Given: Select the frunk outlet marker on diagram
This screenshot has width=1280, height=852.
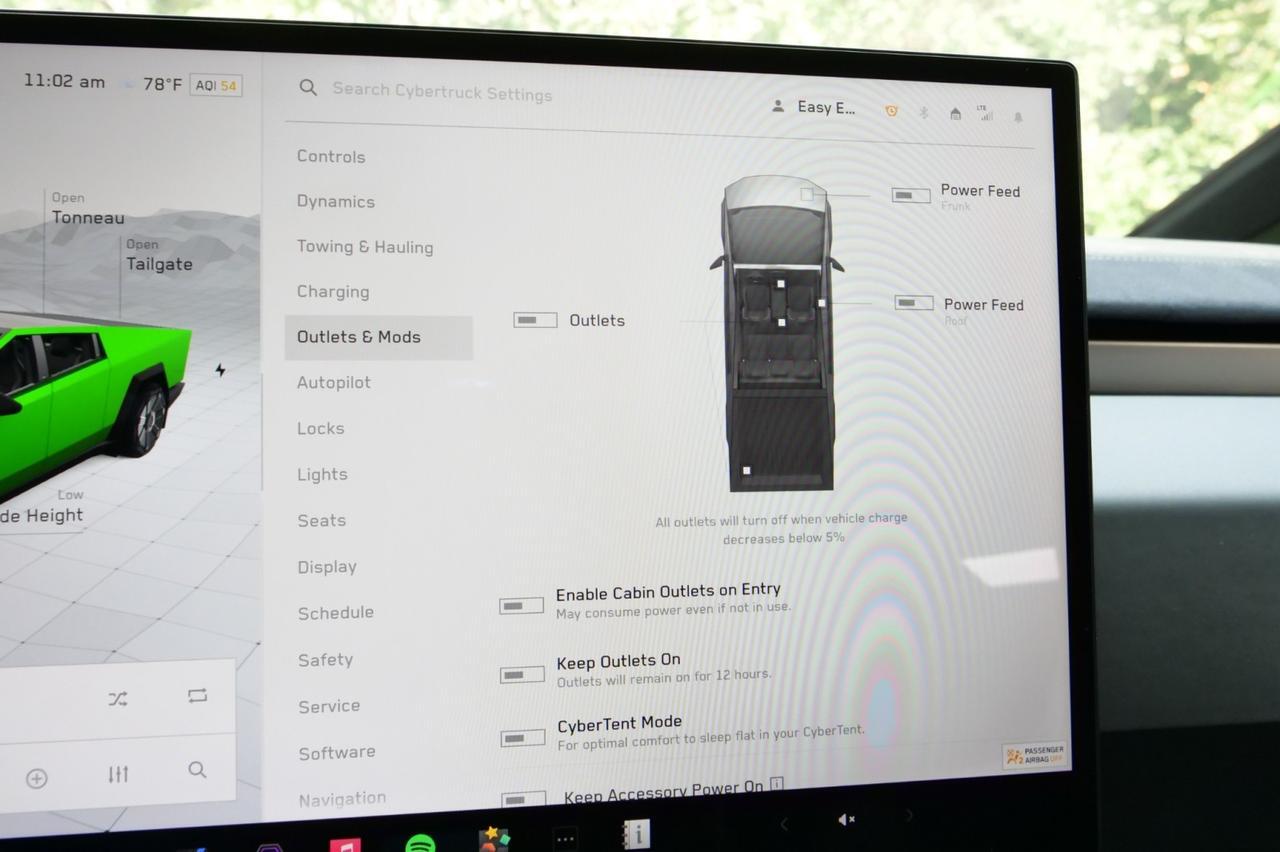Looking at the screenshot, I should [806, 194].
